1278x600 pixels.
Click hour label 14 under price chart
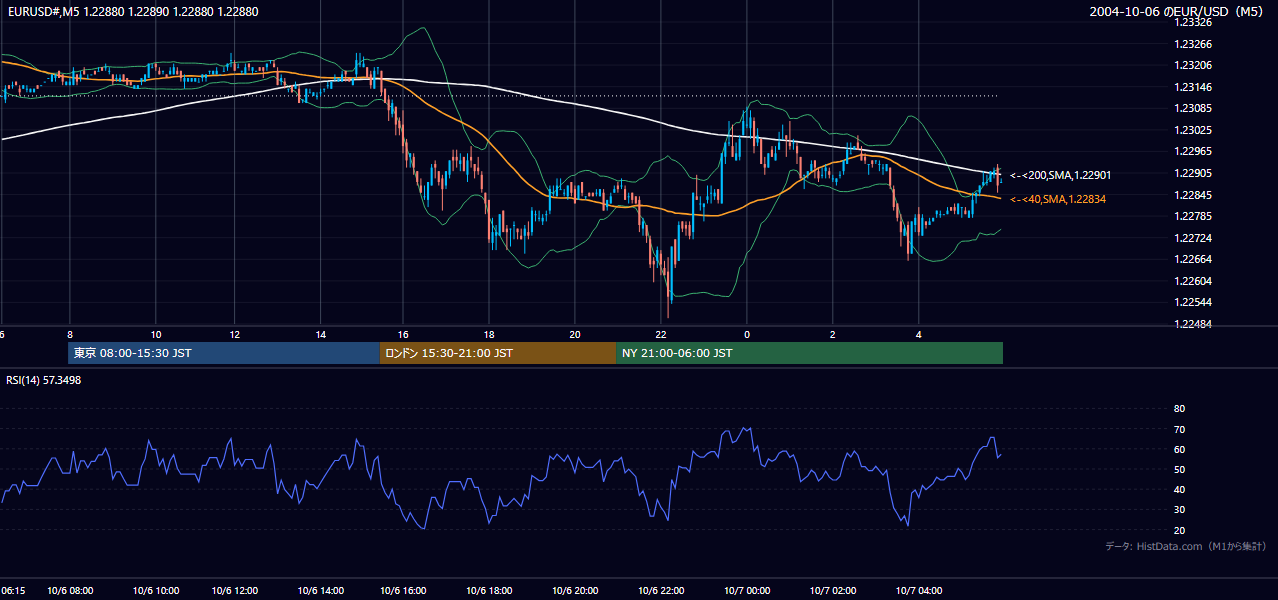321,334
